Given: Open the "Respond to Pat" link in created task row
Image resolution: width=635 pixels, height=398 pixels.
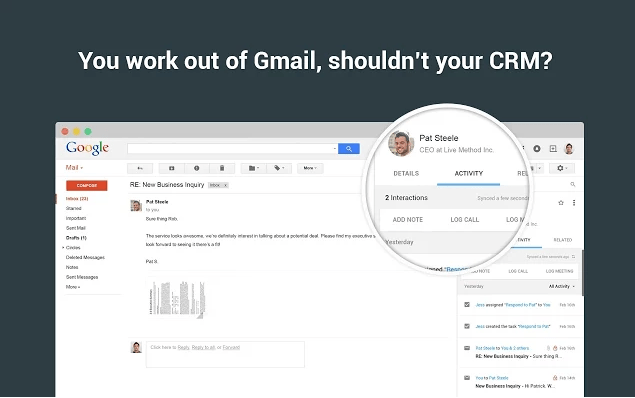Looking at the screenshot, I should [534, 326].
